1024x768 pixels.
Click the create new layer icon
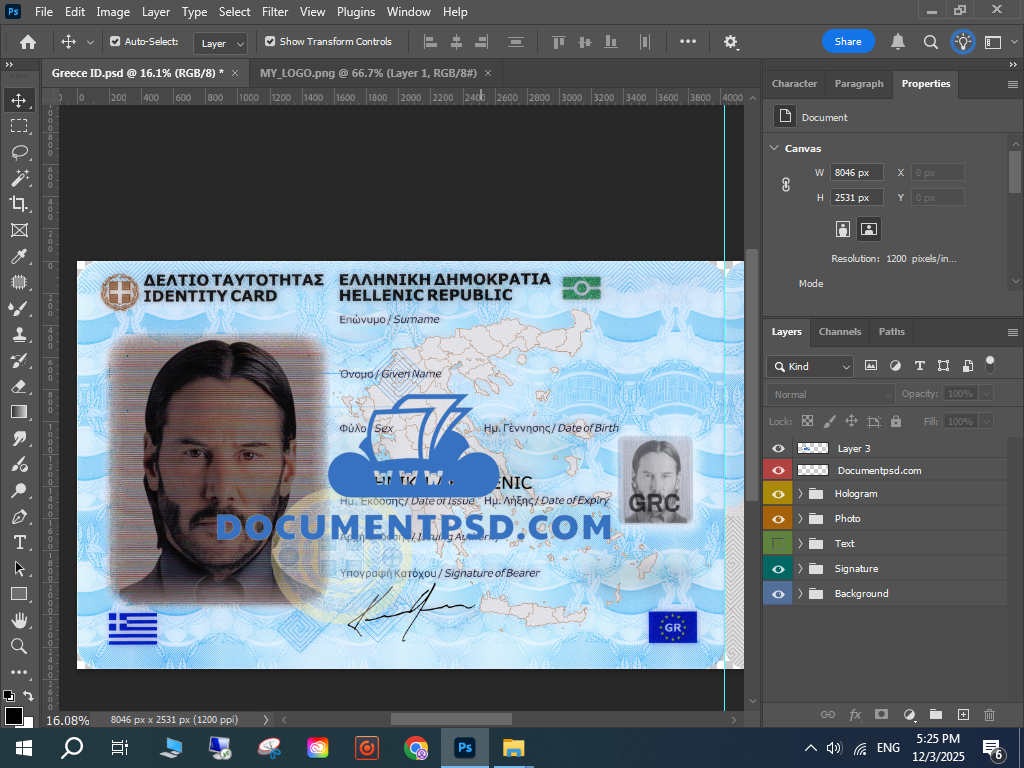963,714
